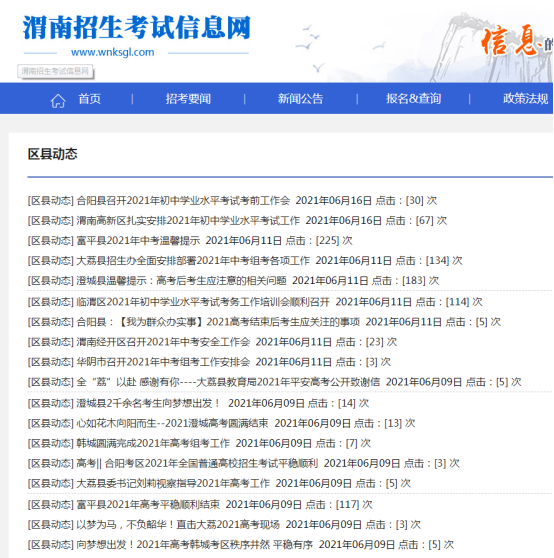The width and height of the screenshot is (554, 558).
Task: Open article 合阳县召开2021年初中学业水平考试考前工作会
Action: [183, 201]
